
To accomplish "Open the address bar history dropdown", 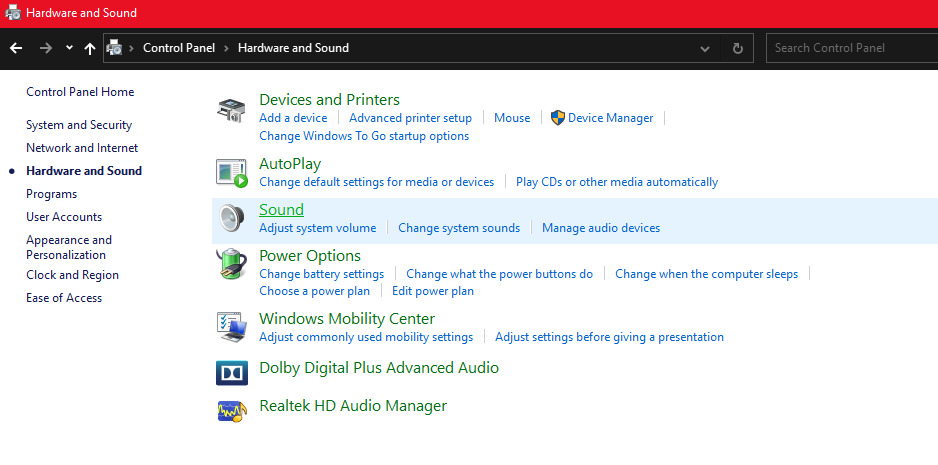I will pos(705,48).
